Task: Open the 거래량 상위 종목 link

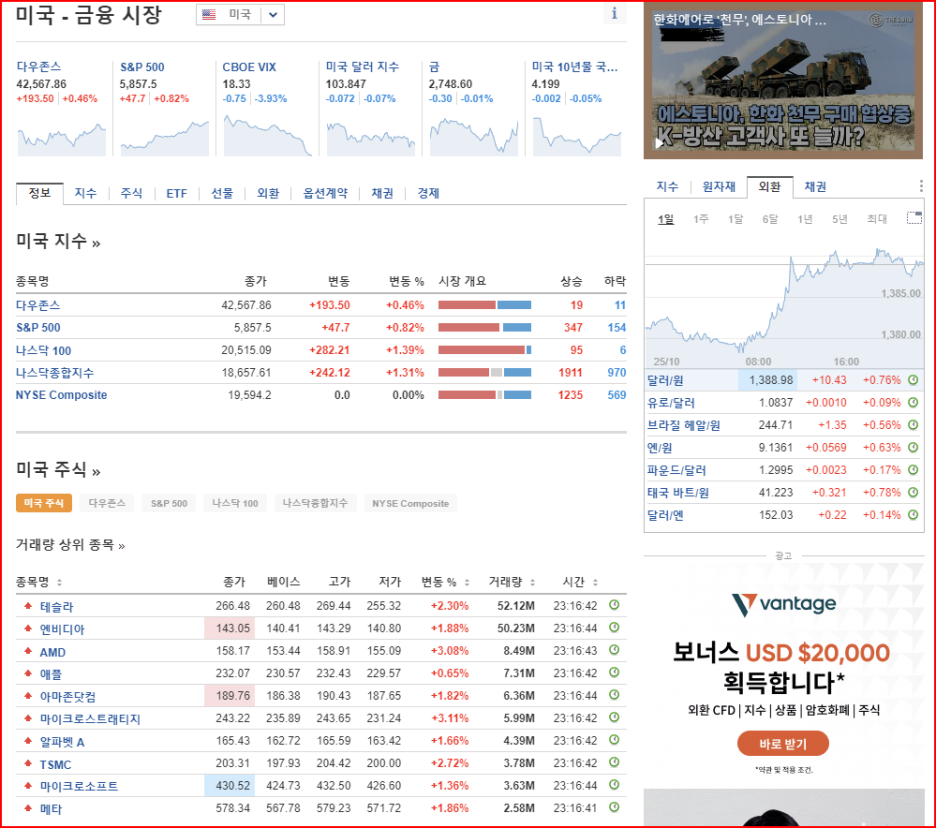Action: (x=70, y=544)
